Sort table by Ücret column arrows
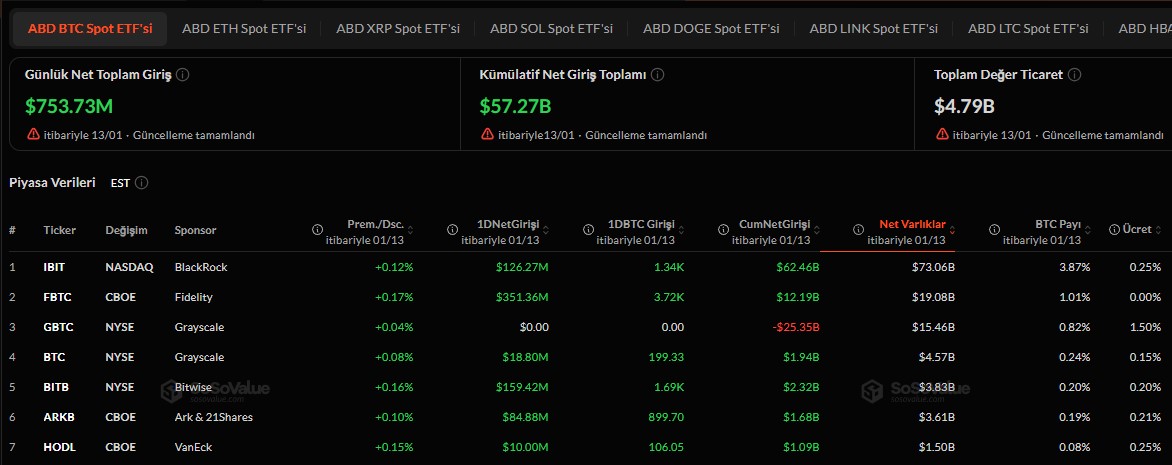1172x465 pixels. tap(1159, 230)
